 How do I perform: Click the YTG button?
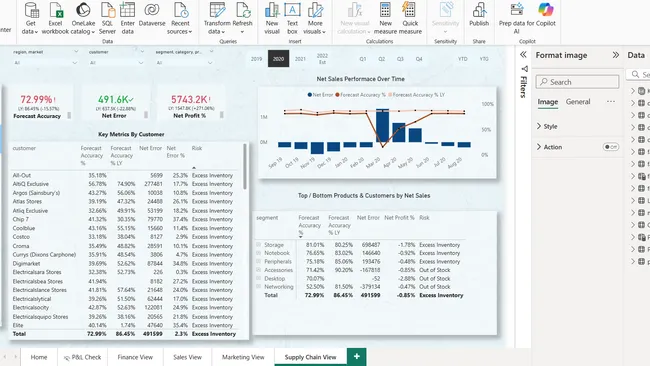click(x=484, y=59)
